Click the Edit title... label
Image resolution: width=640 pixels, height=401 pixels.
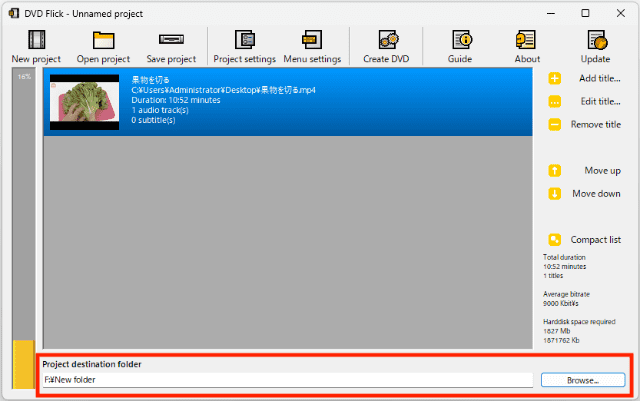coord(600,101)
